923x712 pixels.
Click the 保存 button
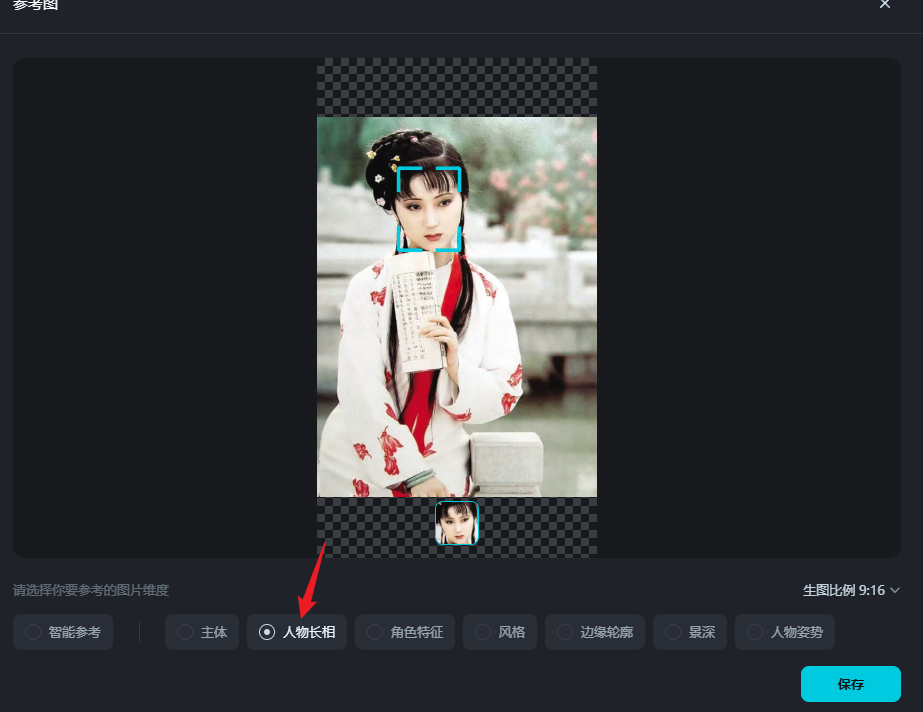850,684
